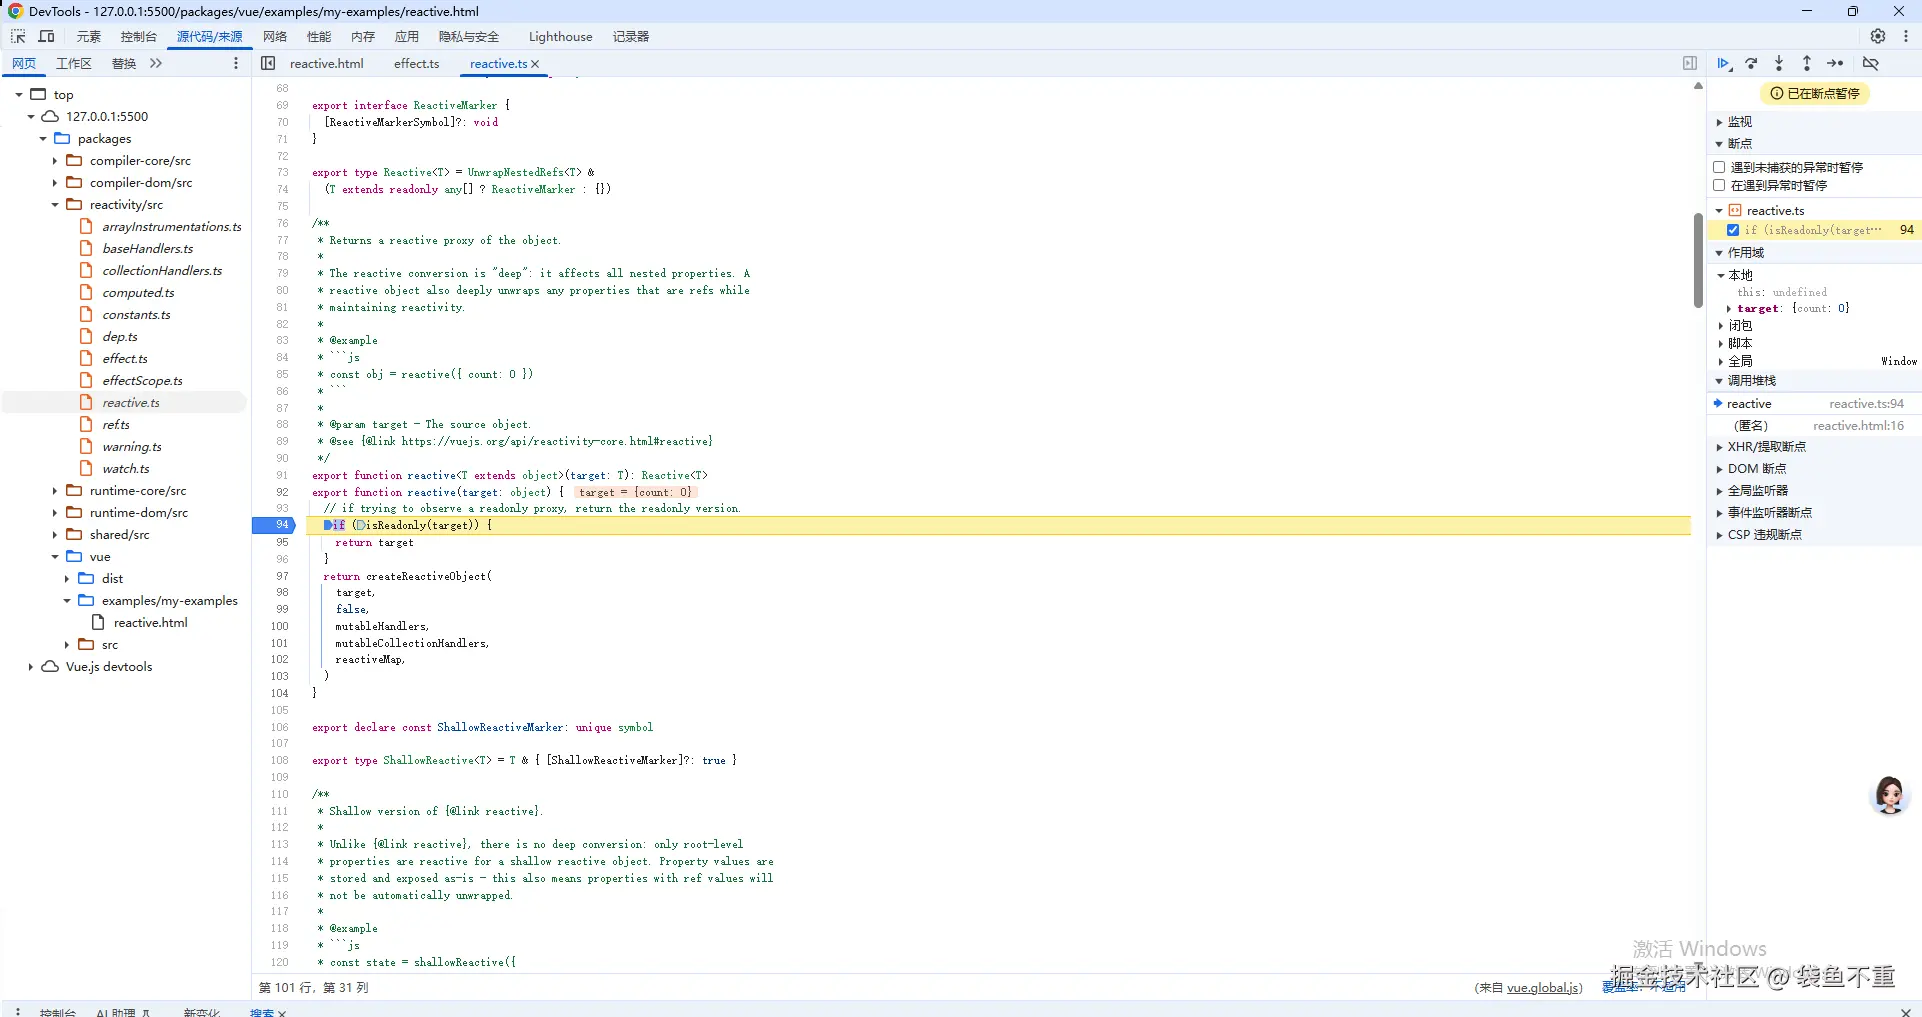Resume script execution
Viewport: 1922px width, 1017px height.
click(1724, 64)
